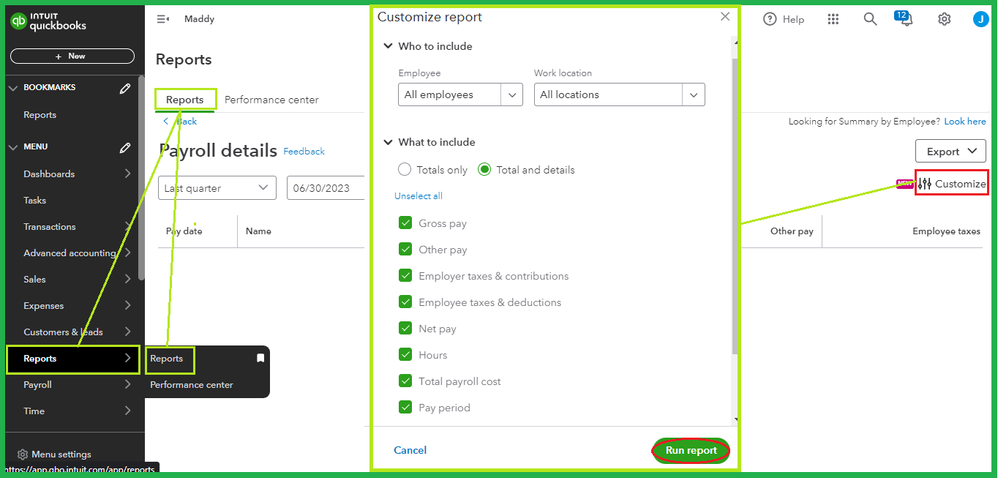Uncheck the Other pay checkbox
998x478 pixels.
coord(405,250)
